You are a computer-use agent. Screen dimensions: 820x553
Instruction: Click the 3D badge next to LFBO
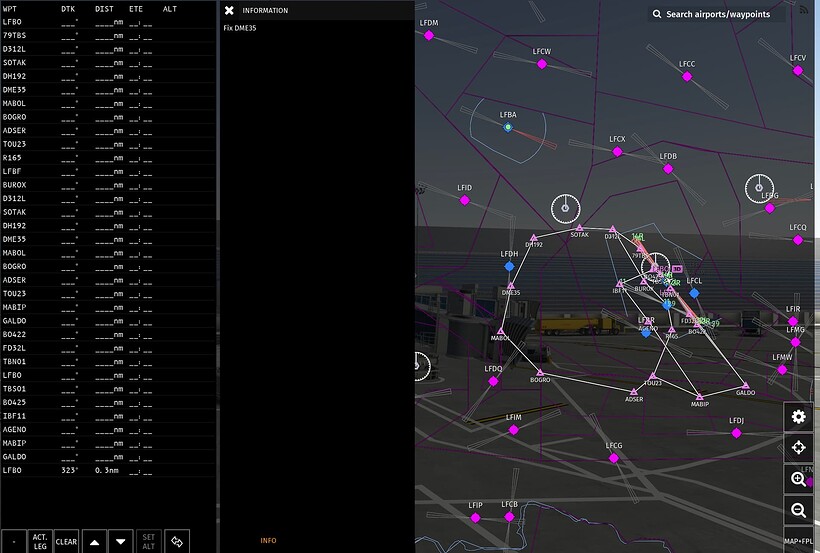[677, 269]
